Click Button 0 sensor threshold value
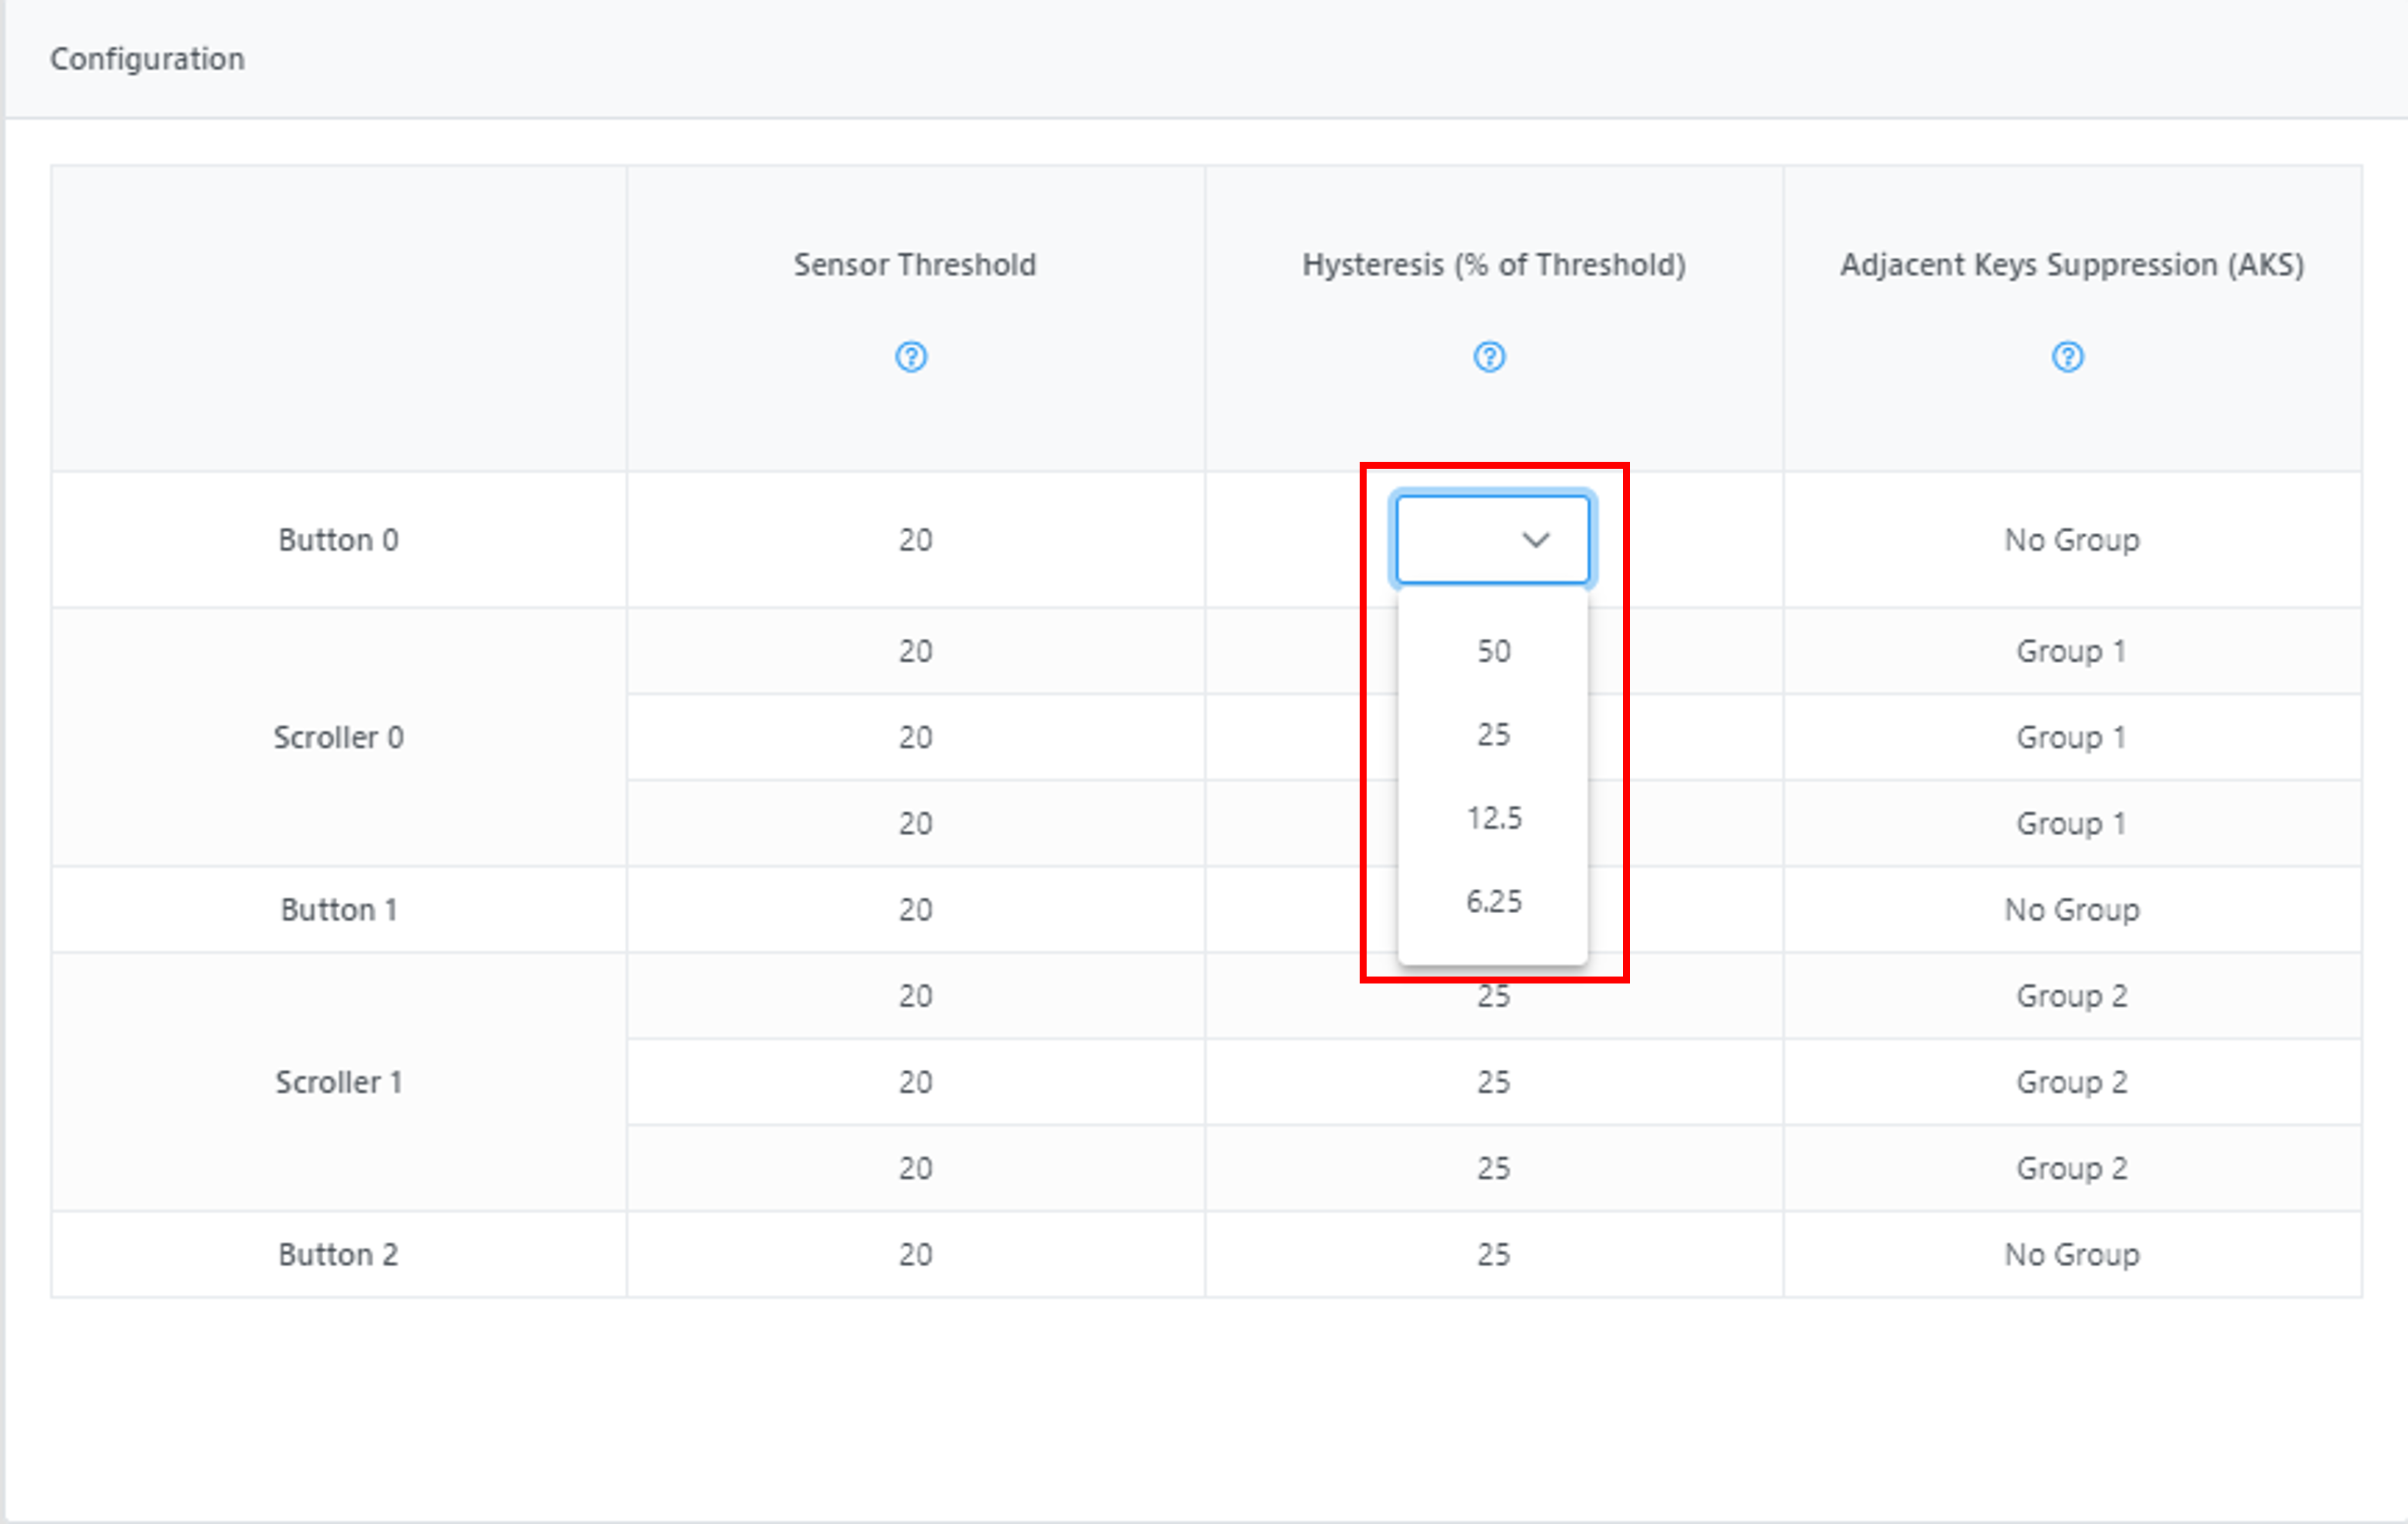 point(915,540)
